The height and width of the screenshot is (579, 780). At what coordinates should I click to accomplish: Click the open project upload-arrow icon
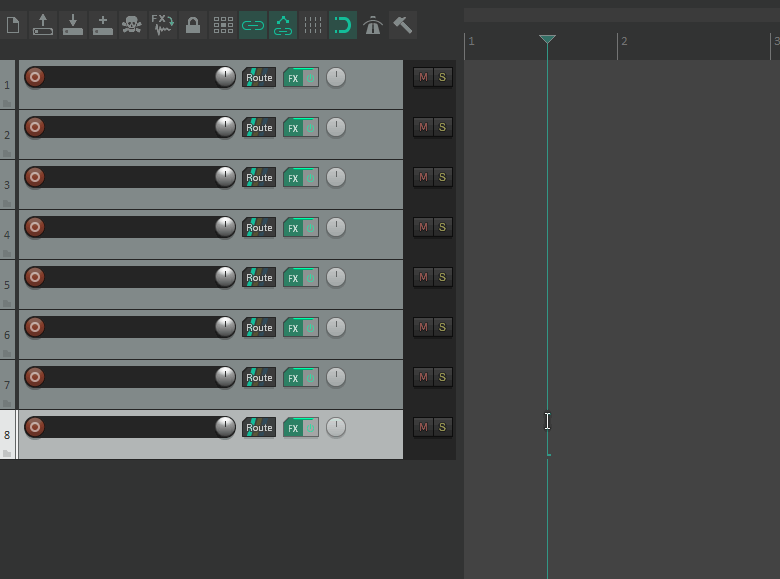(x=43, y=25)
